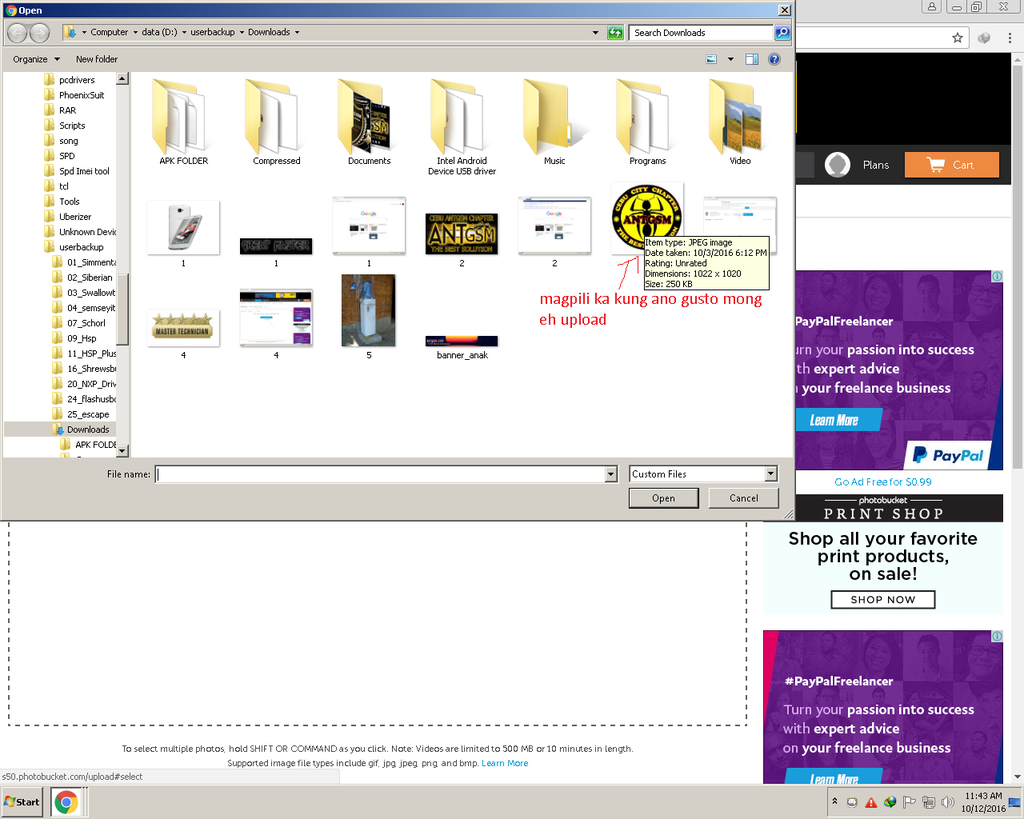This screenshot has width=1024, height=819.
Task: Click the refresh button beside the address path
Action: point(616,32)
